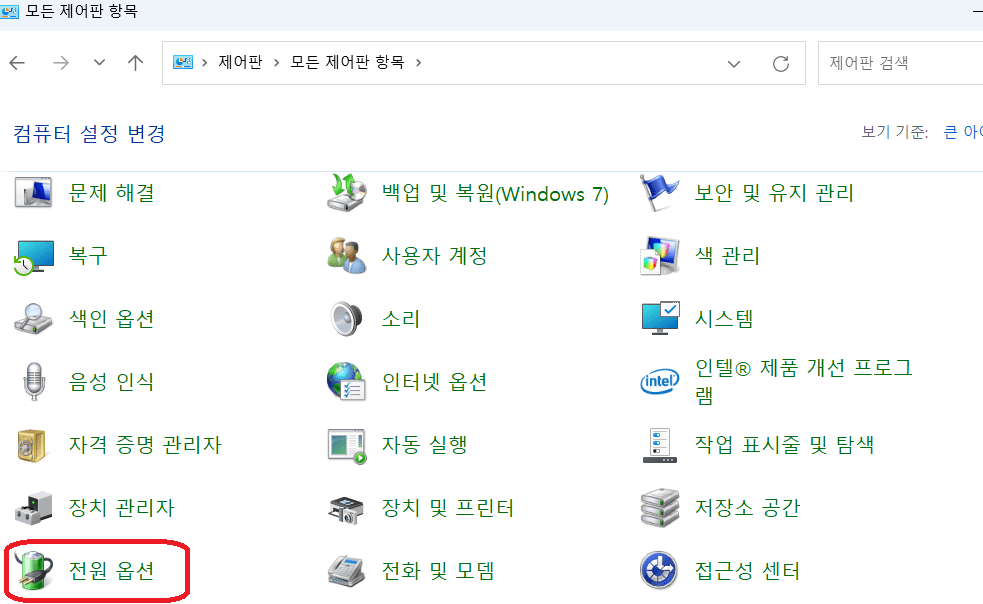Expand the chevron before 제어판 breadcrumb
The image size is (983, 604).
[204, 63]
